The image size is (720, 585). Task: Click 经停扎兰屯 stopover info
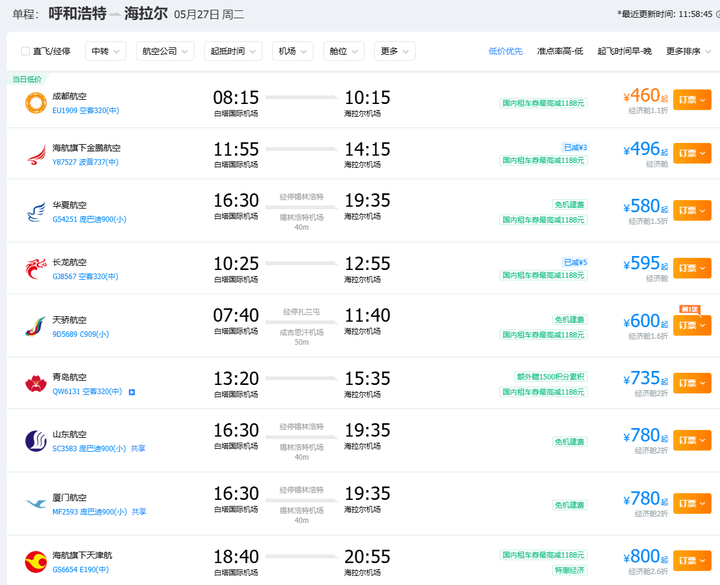[302, 312]
